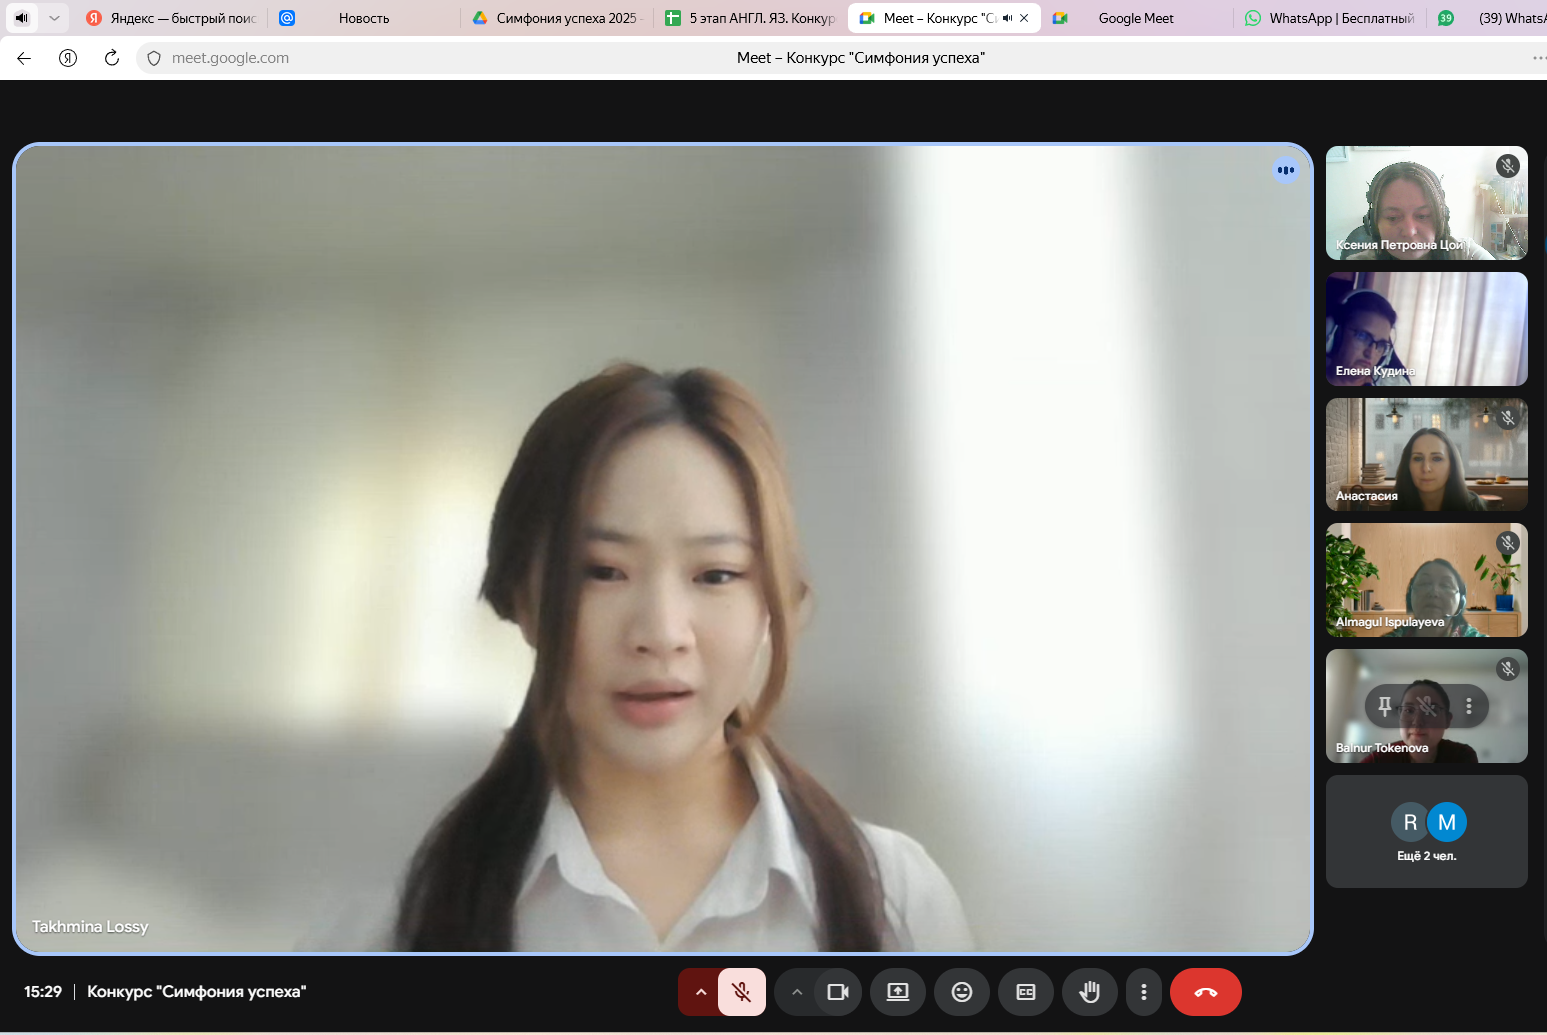Open the emoji reactions button
Screen dimensions: 1547x1035
click(961, 992)
